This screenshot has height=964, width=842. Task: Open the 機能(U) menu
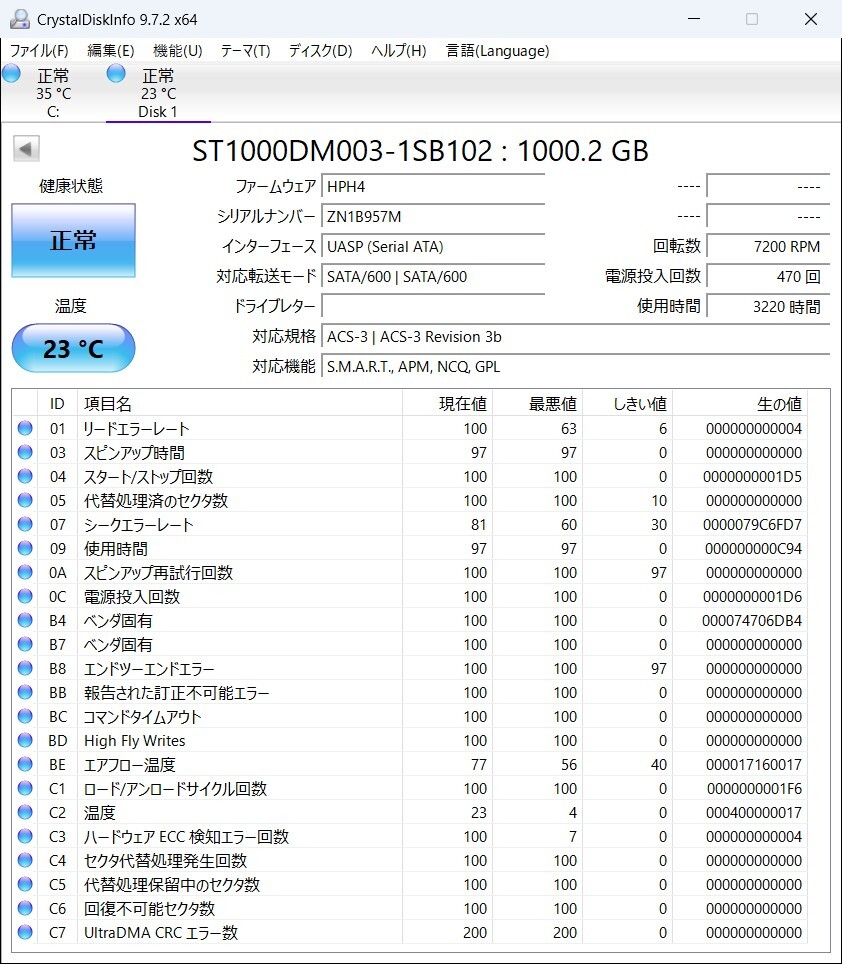177,51
